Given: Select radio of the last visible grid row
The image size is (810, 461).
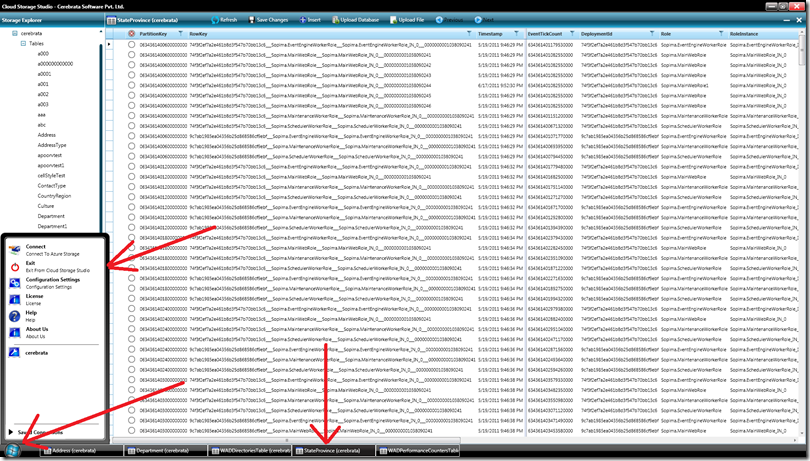Looking at the screenshot, I should [x=132, y=431].
